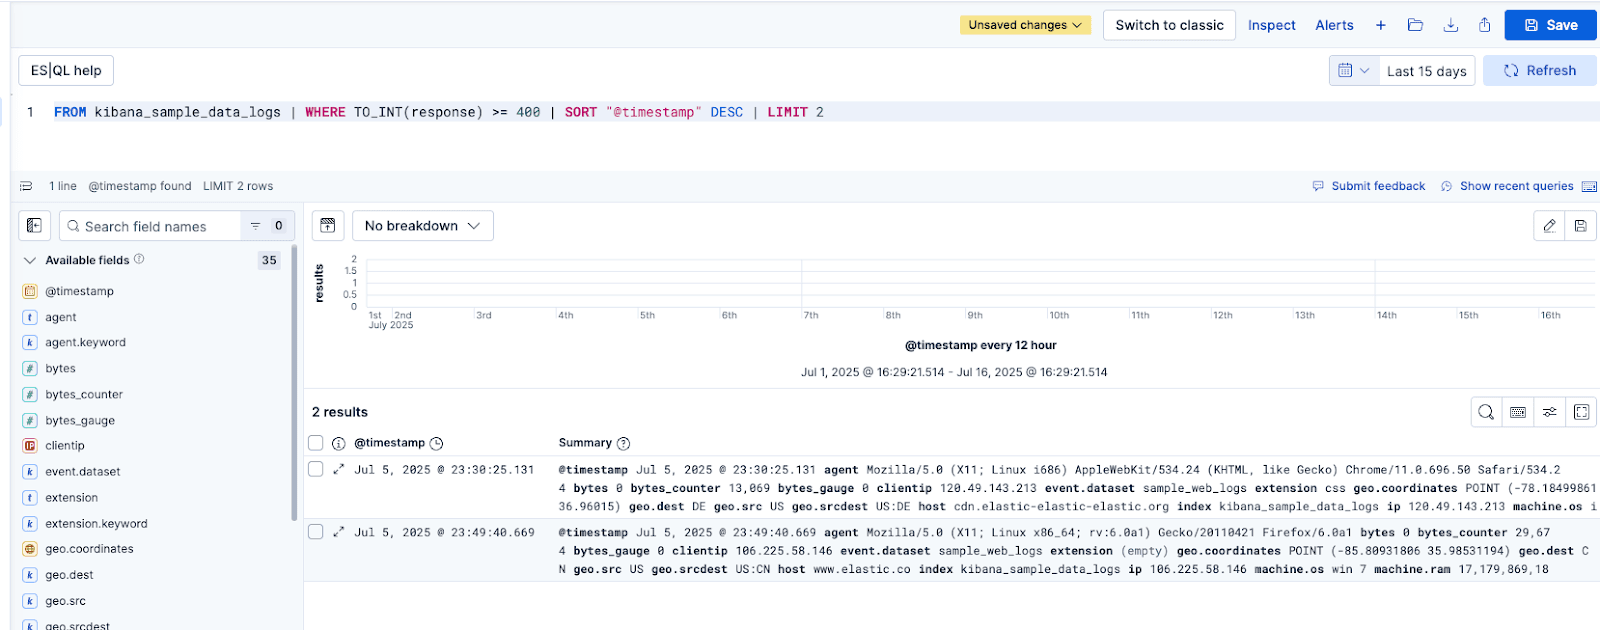Hide the chart toggle icon

point(328,226)
